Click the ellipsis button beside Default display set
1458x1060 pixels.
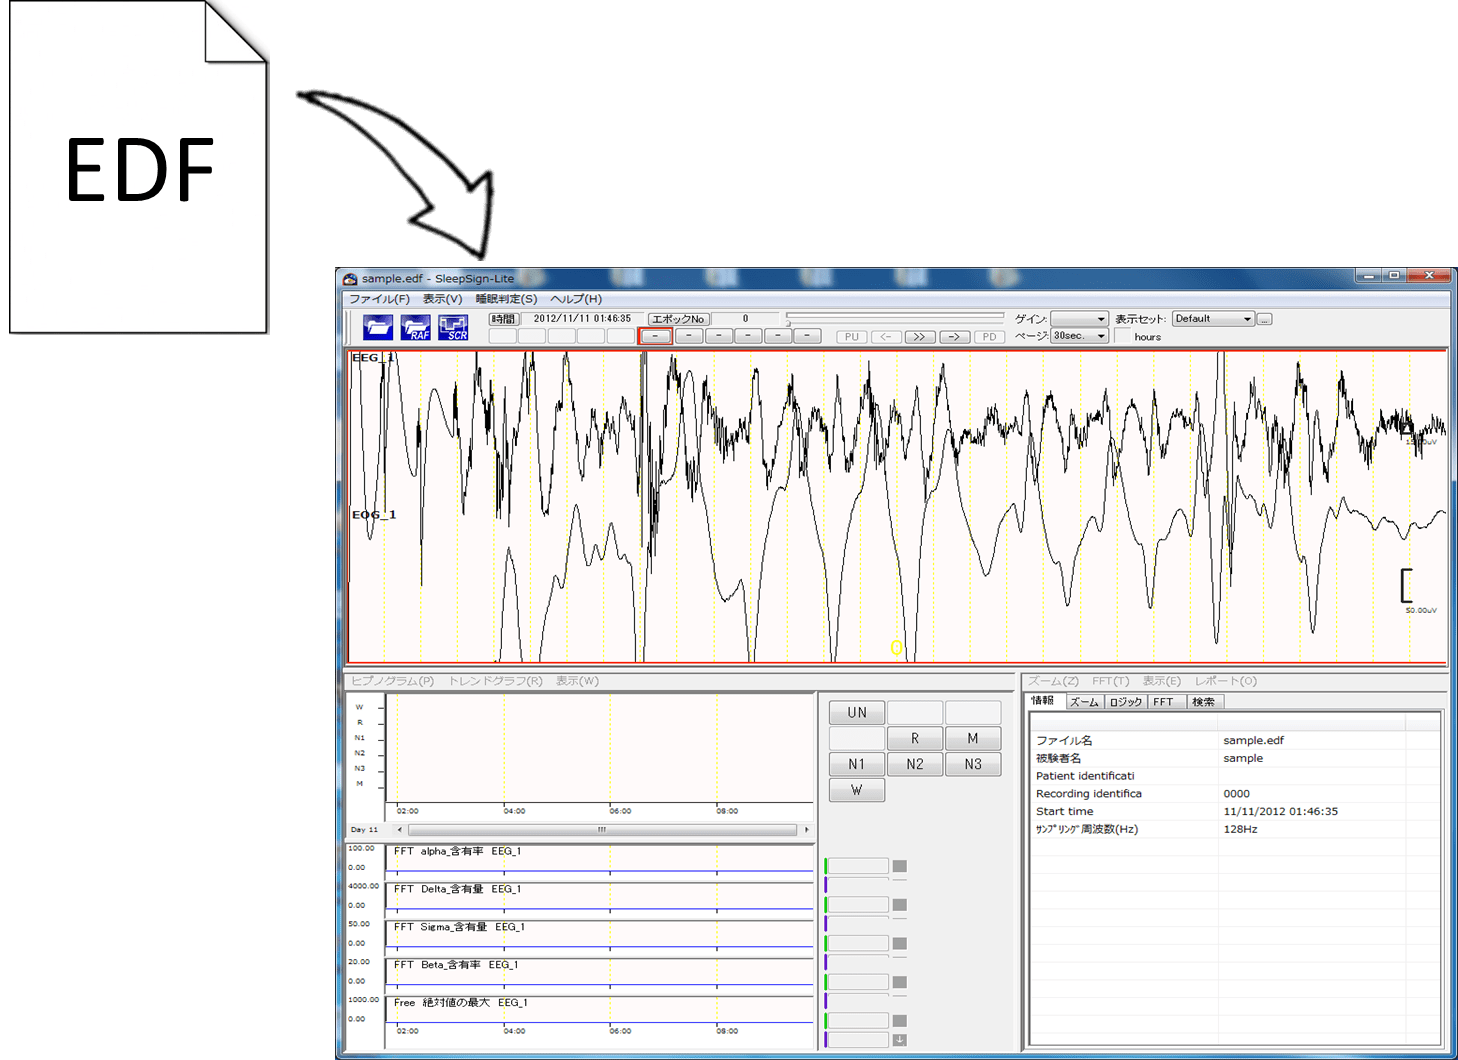click(1264, 319)
